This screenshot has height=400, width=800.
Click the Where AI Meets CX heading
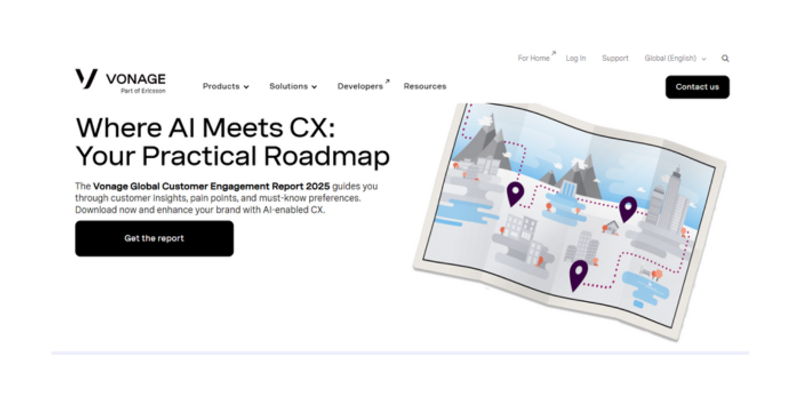click(232, 142)
